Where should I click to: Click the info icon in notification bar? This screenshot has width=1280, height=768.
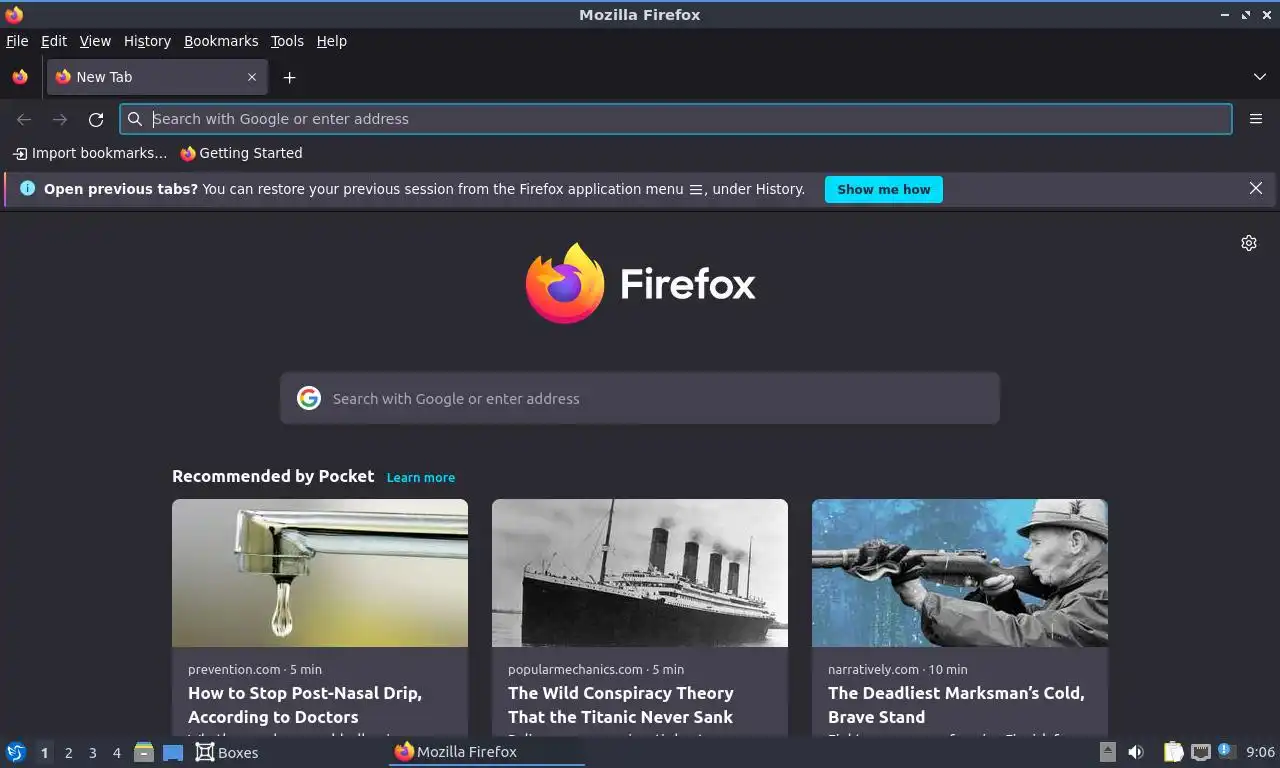pyautogui.click(x=27, y=188)
